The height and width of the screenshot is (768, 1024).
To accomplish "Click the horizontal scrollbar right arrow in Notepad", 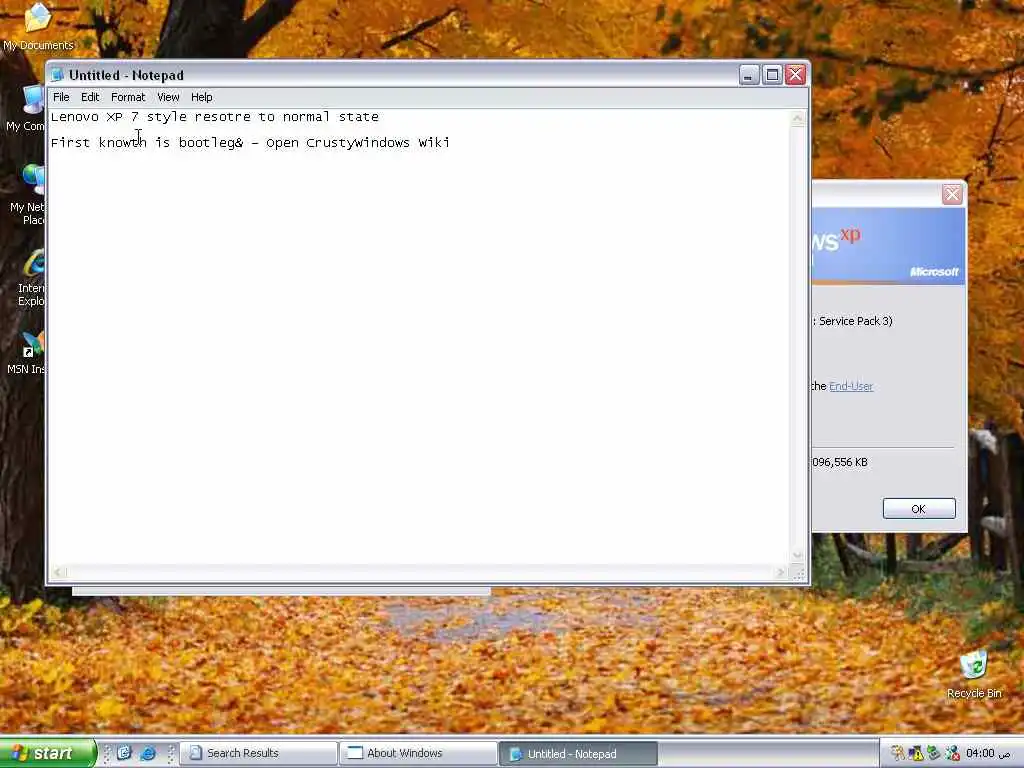I will click(780, 573).
